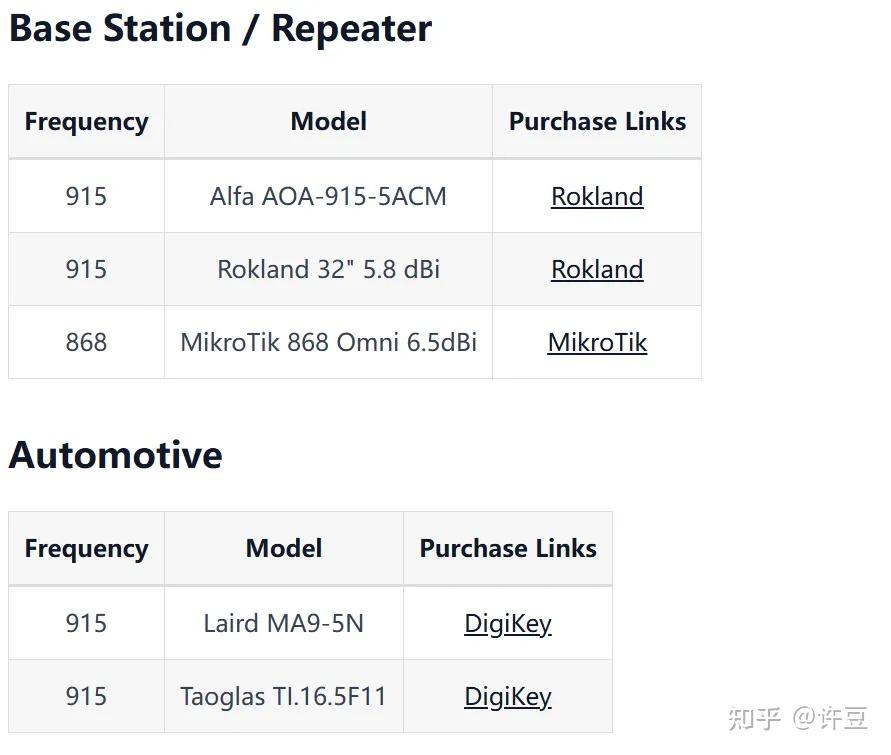This screenshot has height=755, width=891.
Task: Click the MikroTik 868 Omni 6.5dBi cell
Action: tap(328, 342)
